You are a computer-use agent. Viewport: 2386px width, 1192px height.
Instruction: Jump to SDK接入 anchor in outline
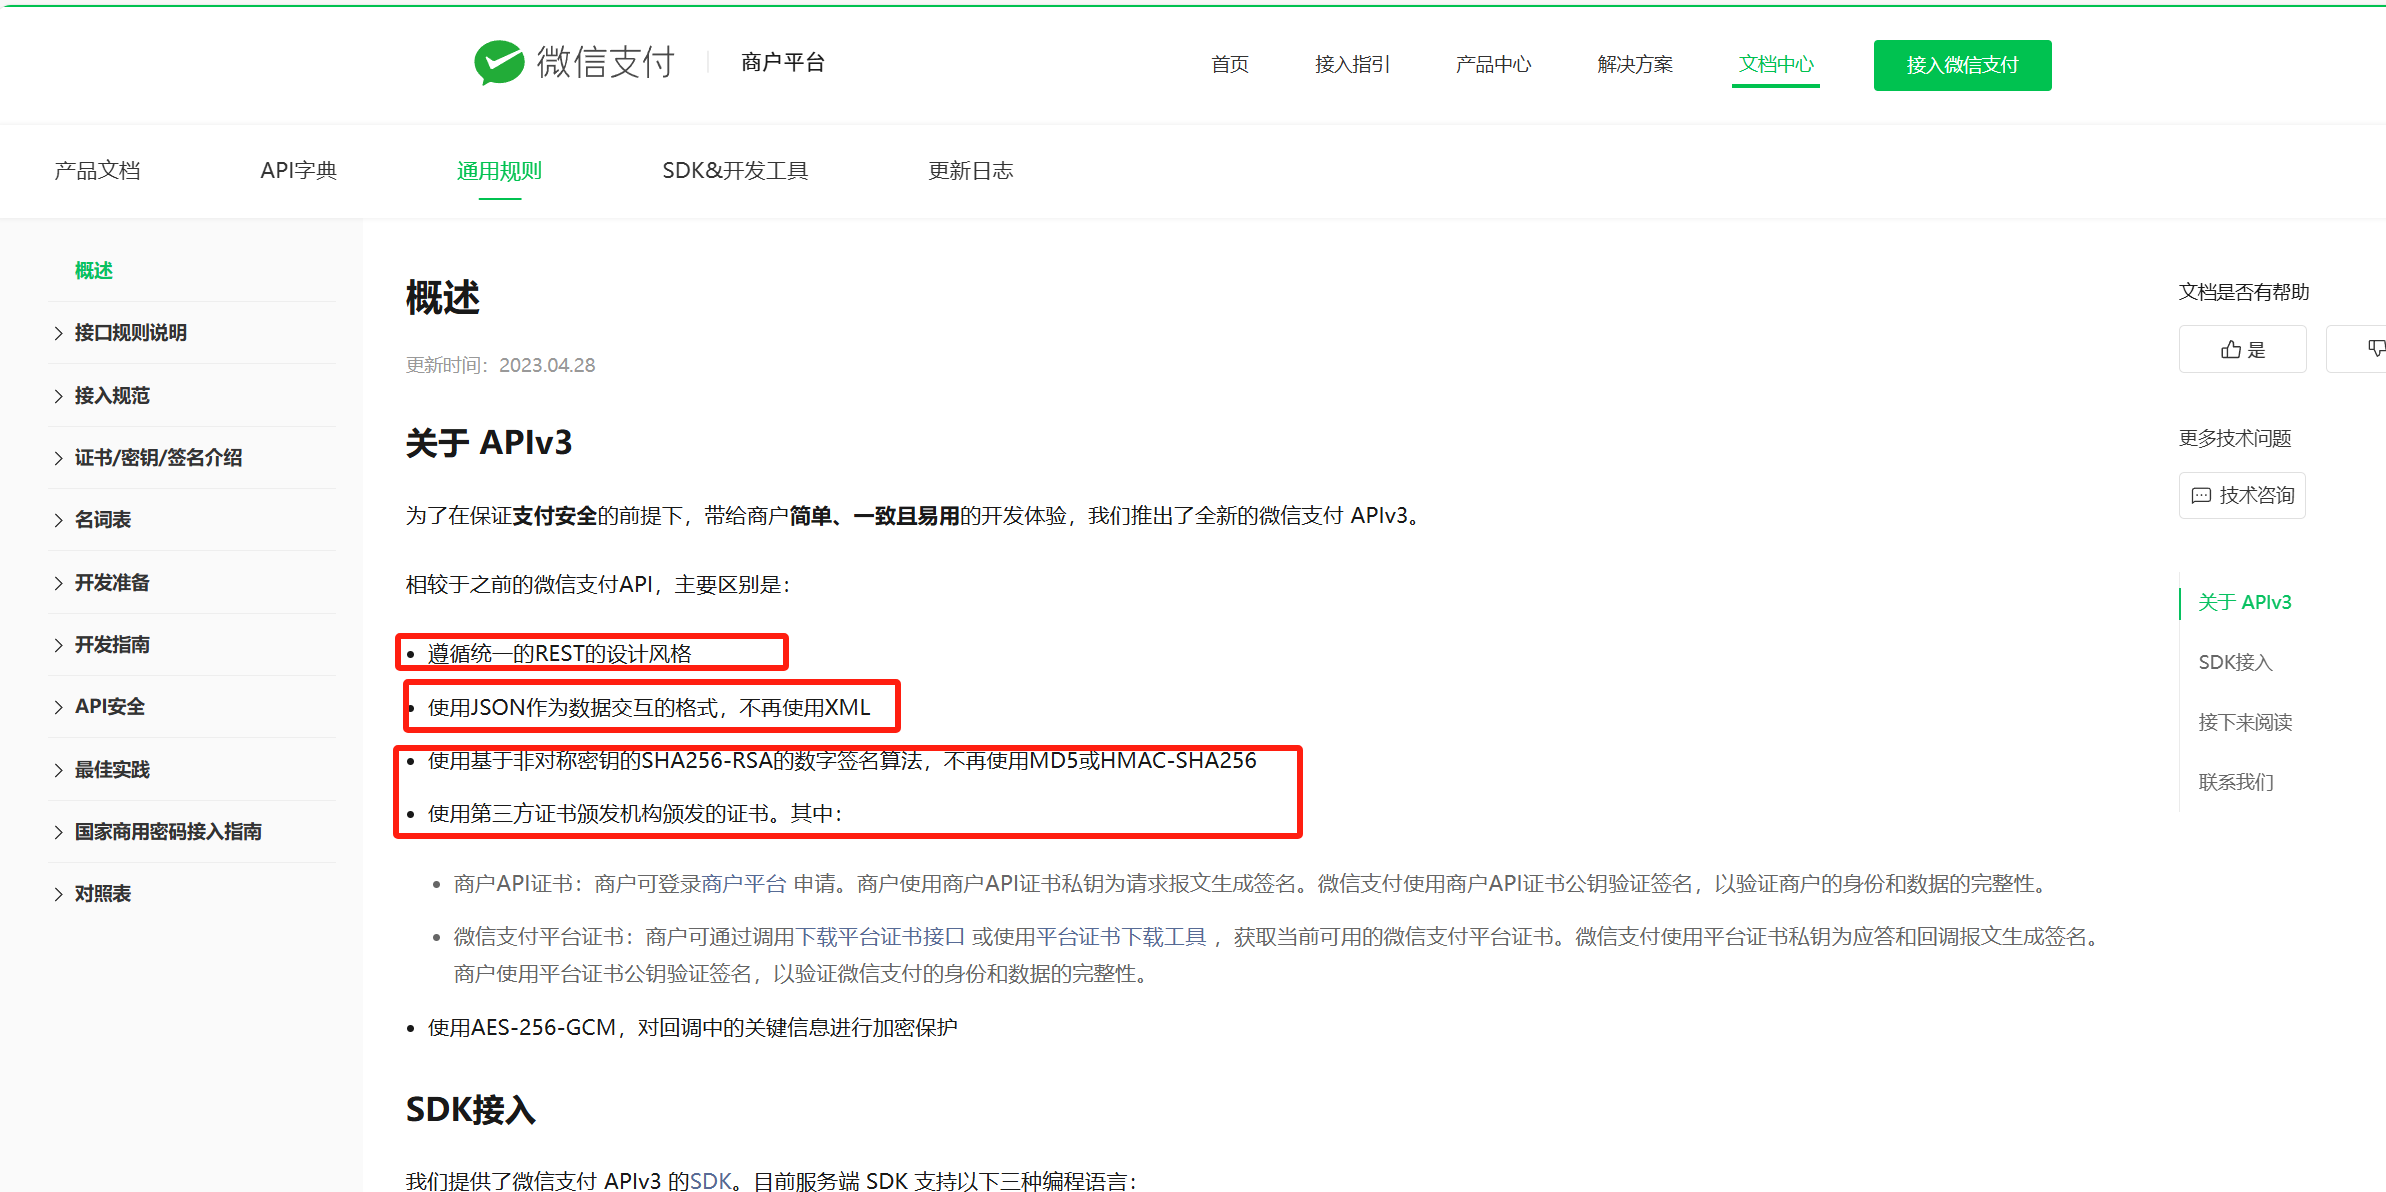pos(2235,662)
